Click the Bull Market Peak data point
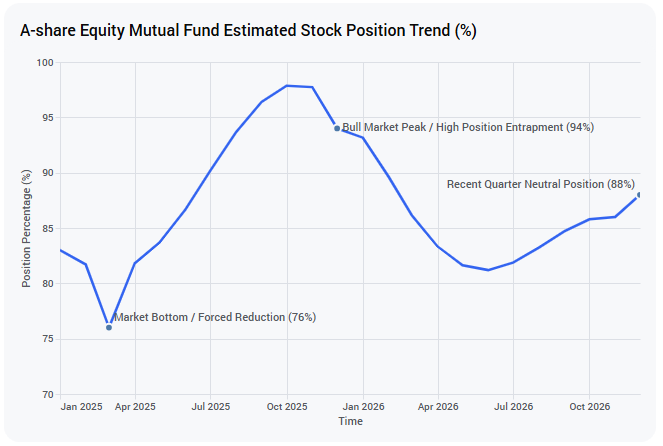The width and height of the screenshot is (663, 446). (337, 129)
